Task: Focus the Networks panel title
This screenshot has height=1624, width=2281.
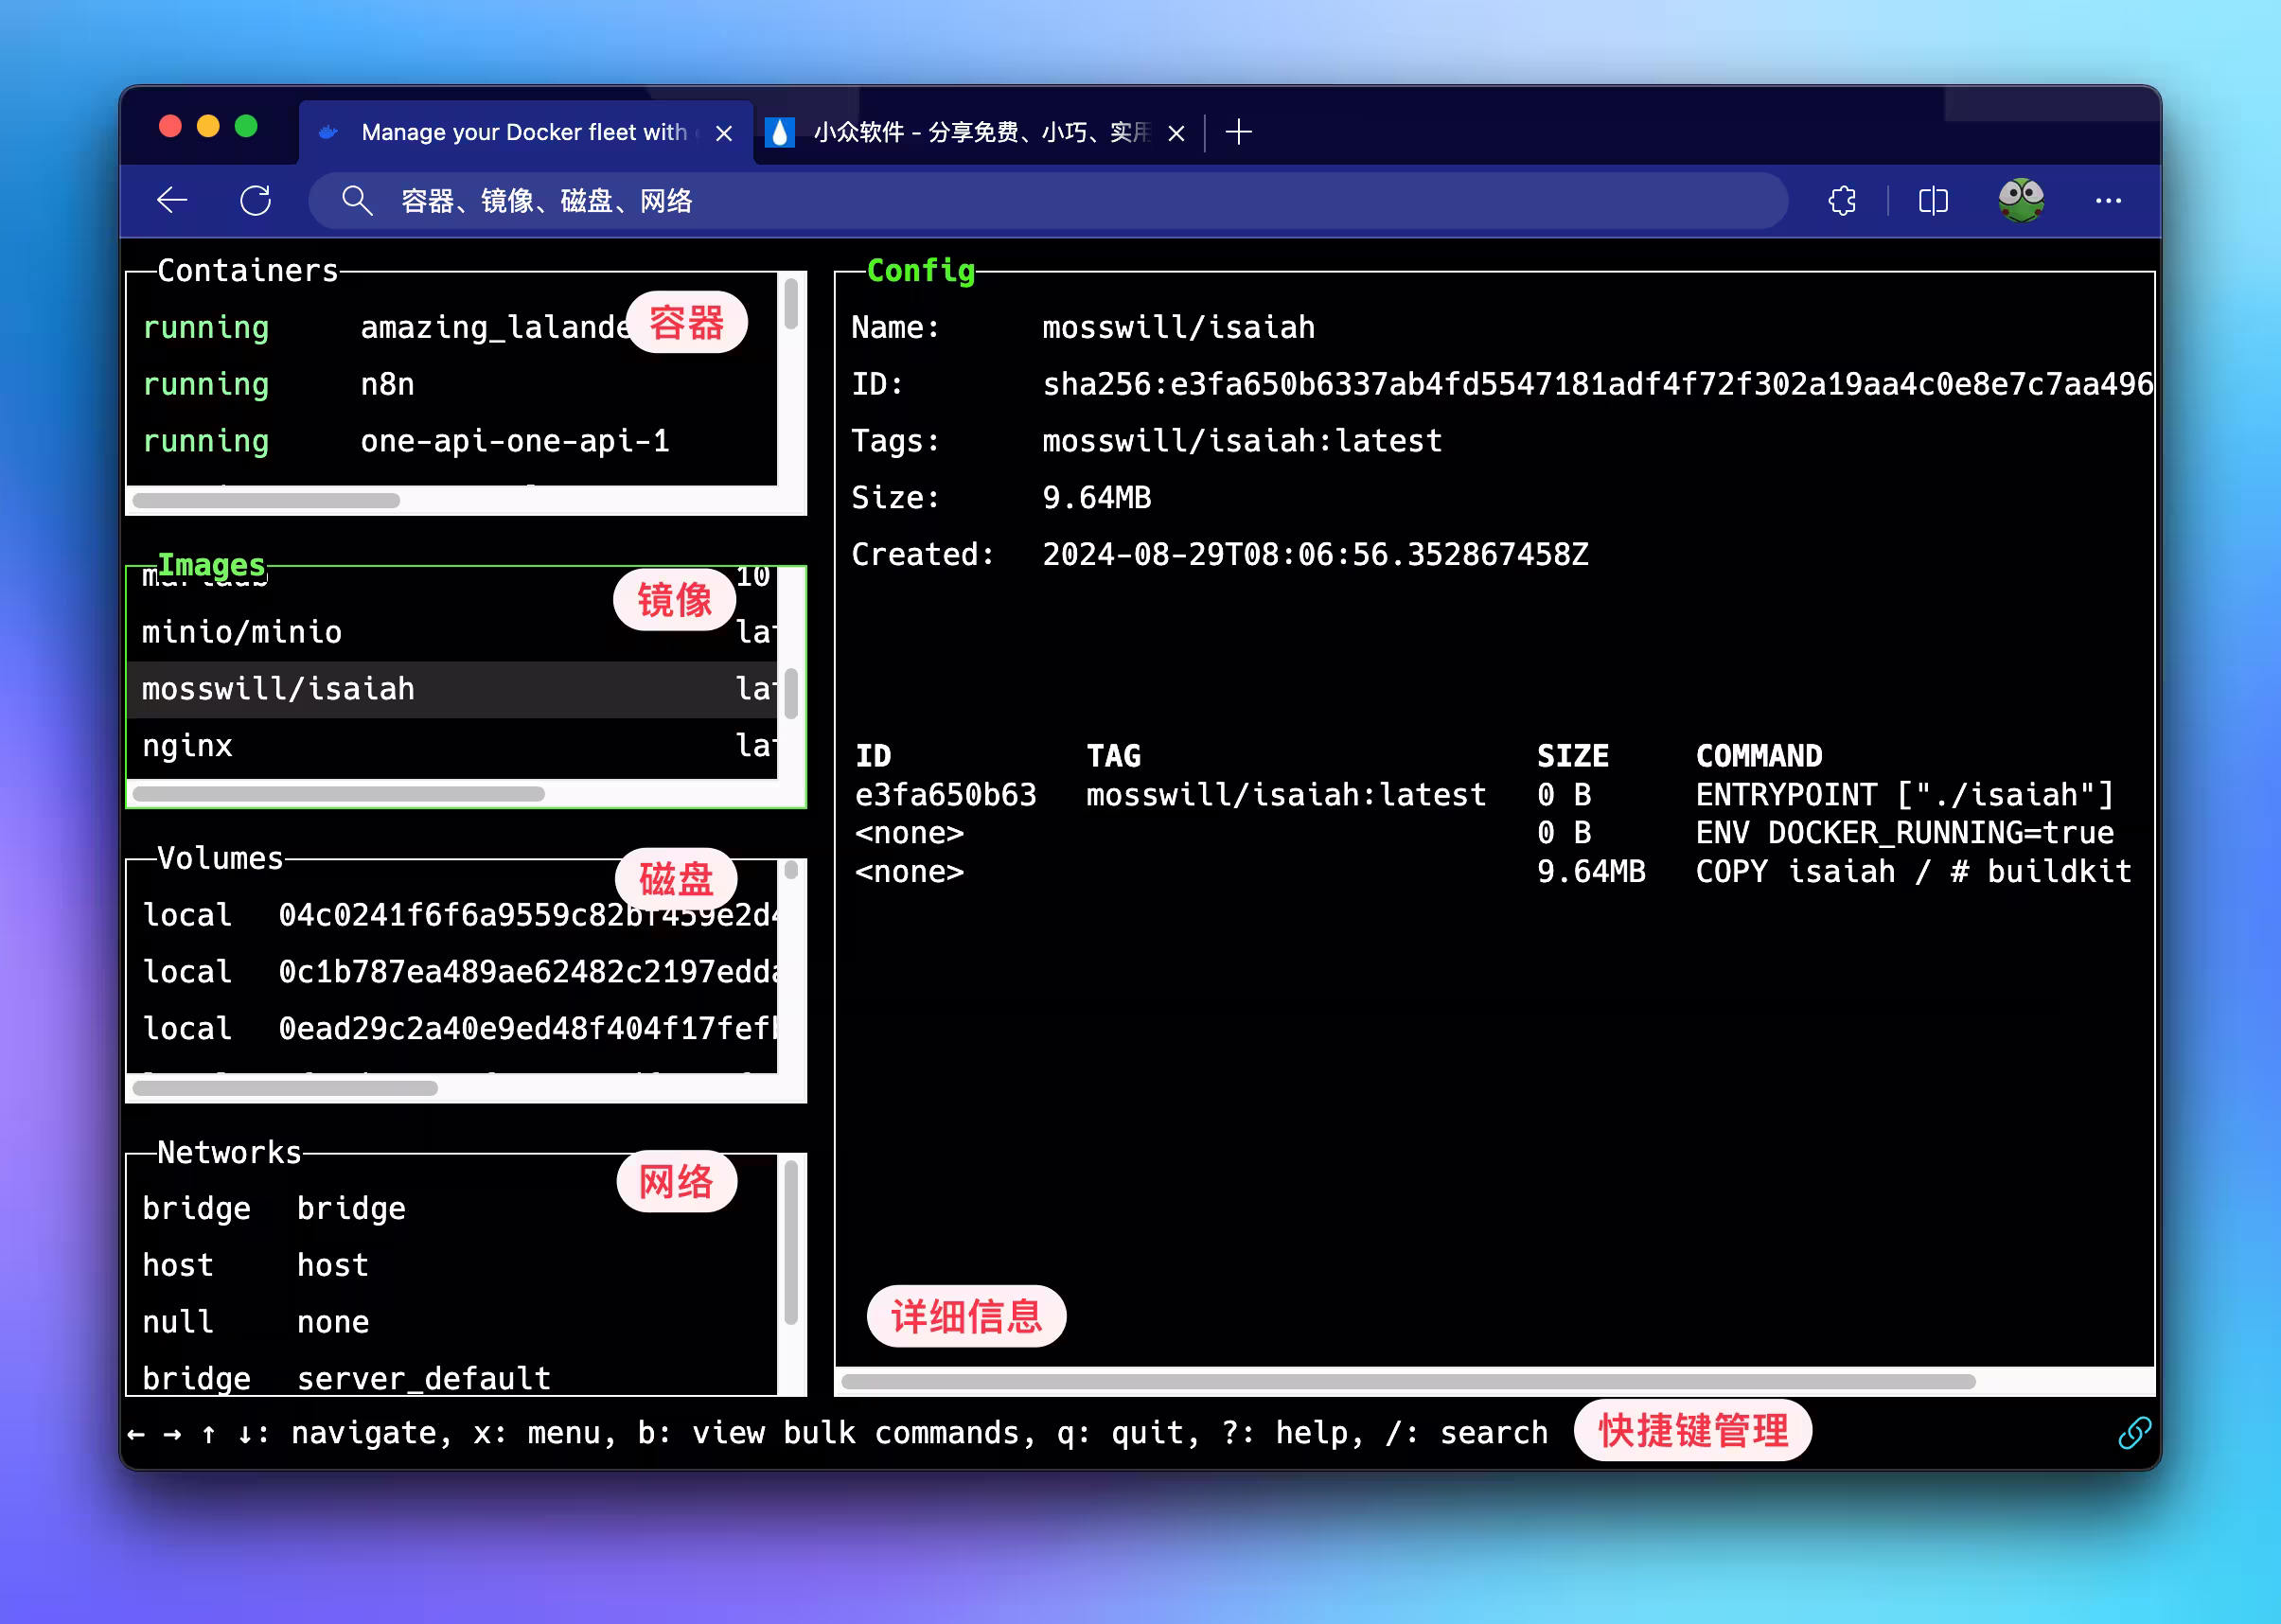Action: point(230,1152)
